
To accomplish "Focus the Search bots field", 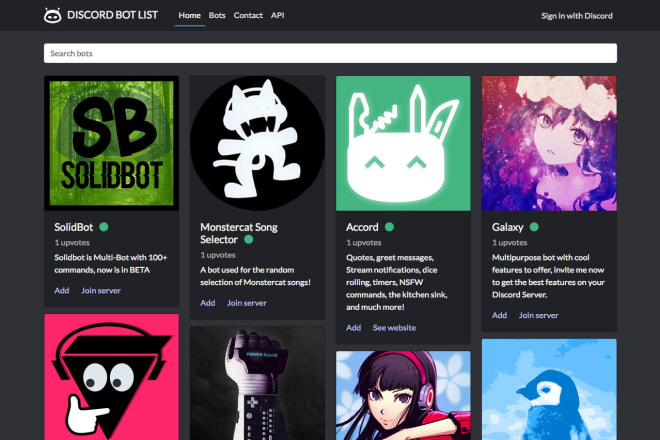I will coord(330,53).
